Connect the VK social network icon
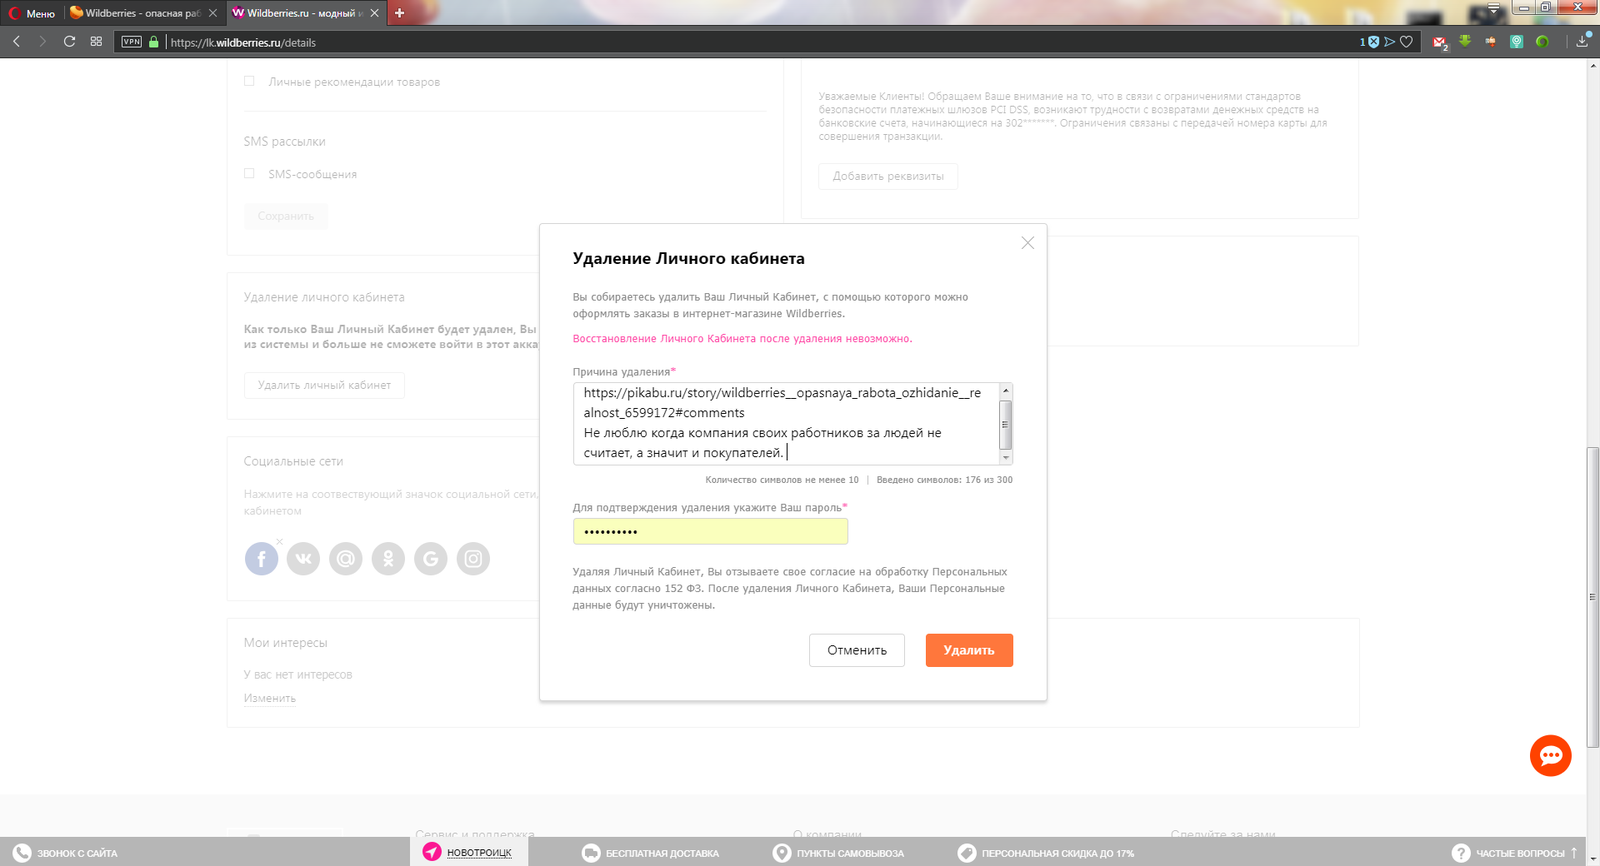The image size is (1600, 866). coord(303,559)
